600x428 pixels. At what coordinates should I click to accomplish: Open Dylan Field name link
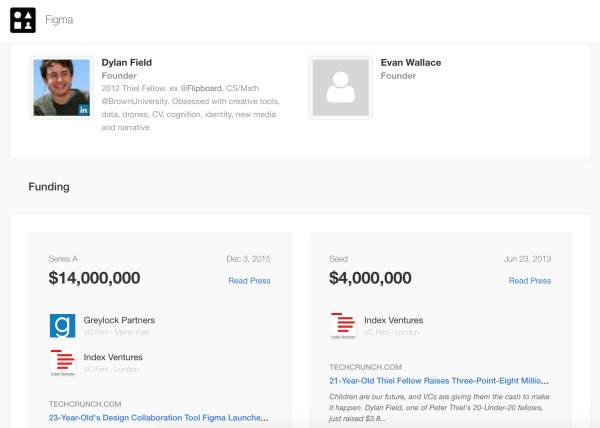click(x=126, y=62)
